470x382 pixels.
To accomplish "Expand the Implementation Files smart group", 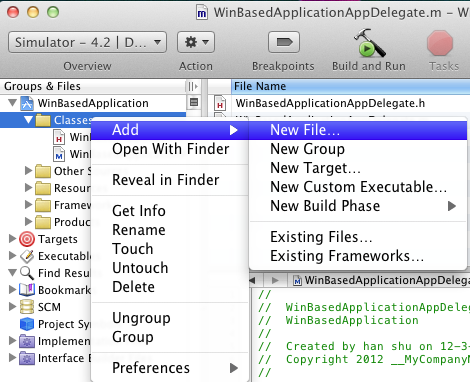I will (x=12, y=340).
